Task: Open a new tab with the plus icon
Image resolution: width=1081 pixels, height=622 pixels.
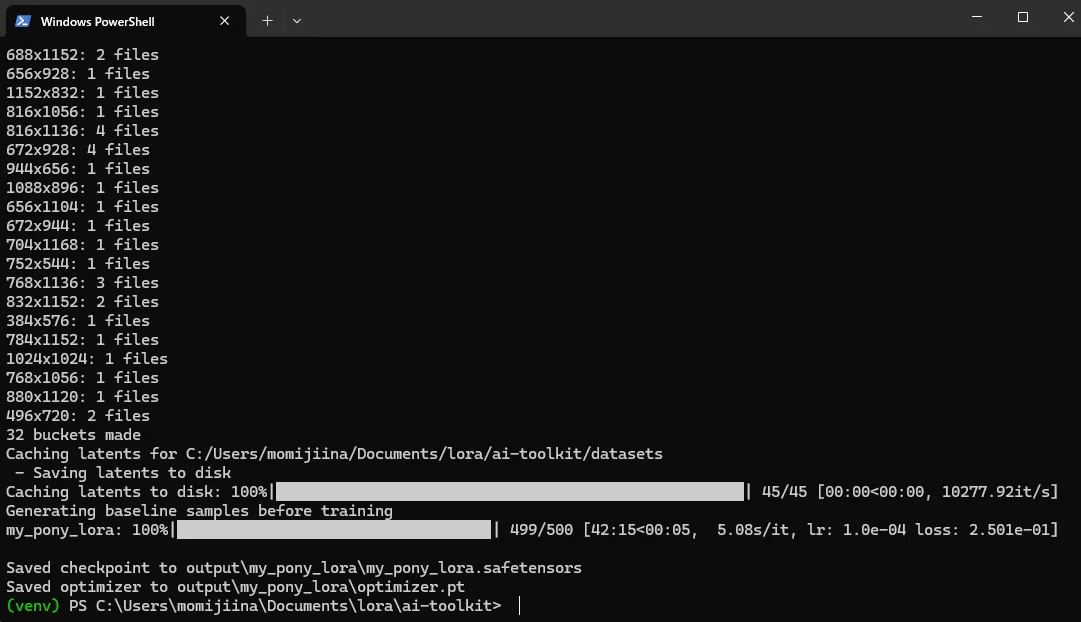Action: 267,20
